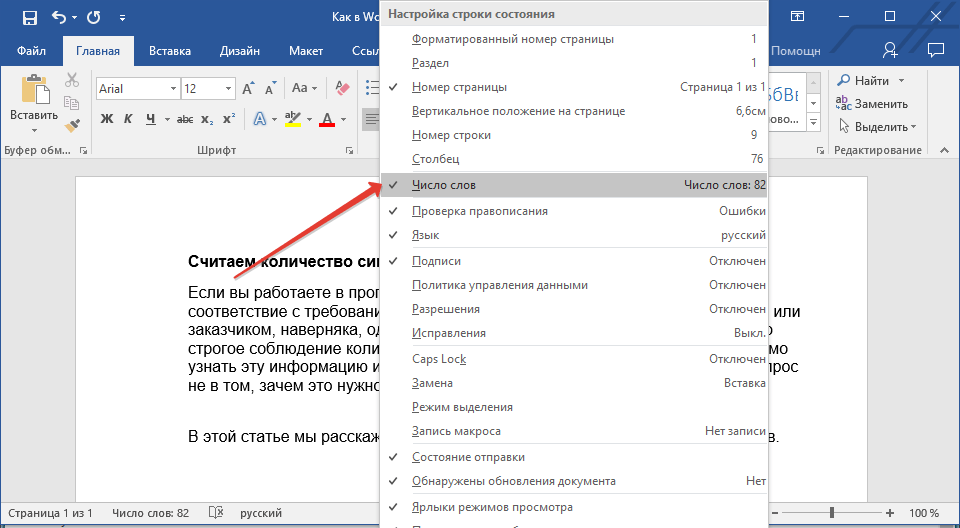Click the Share person icon
The width and height of the screenshot is (960, 528).
pos(890,51)
